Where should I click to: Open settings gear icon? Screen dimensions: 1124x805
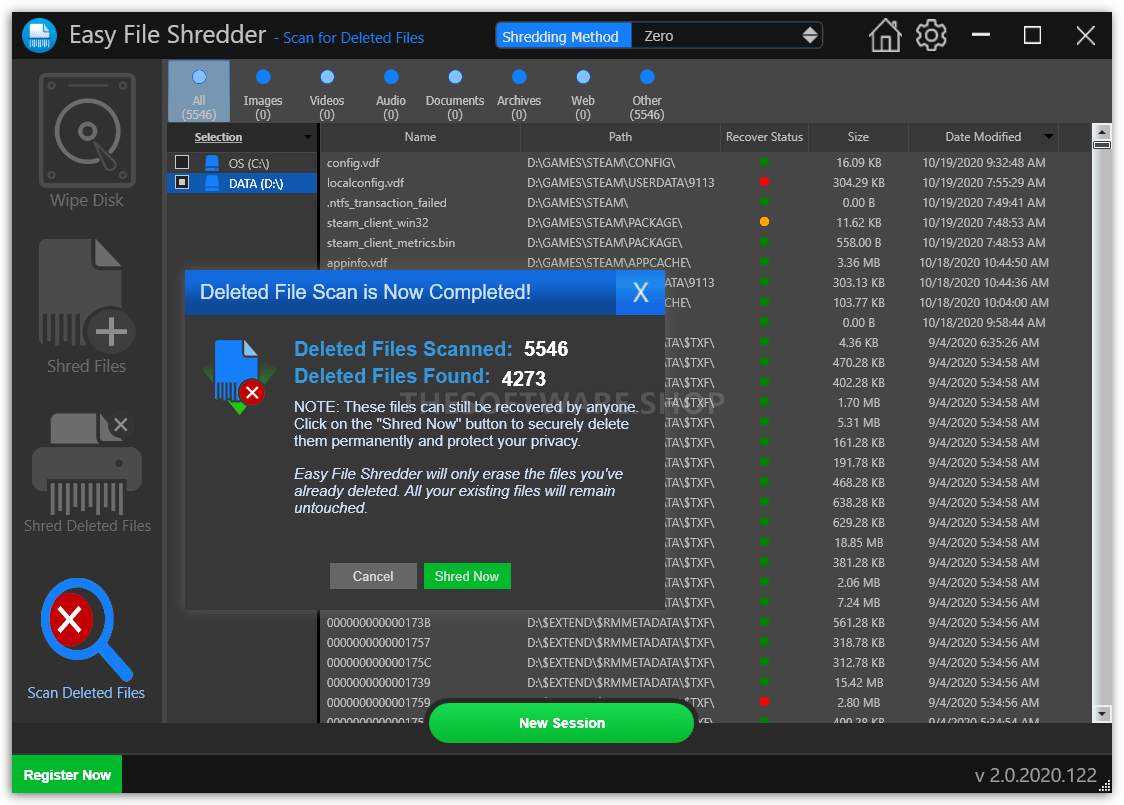[x=931, y=35]
